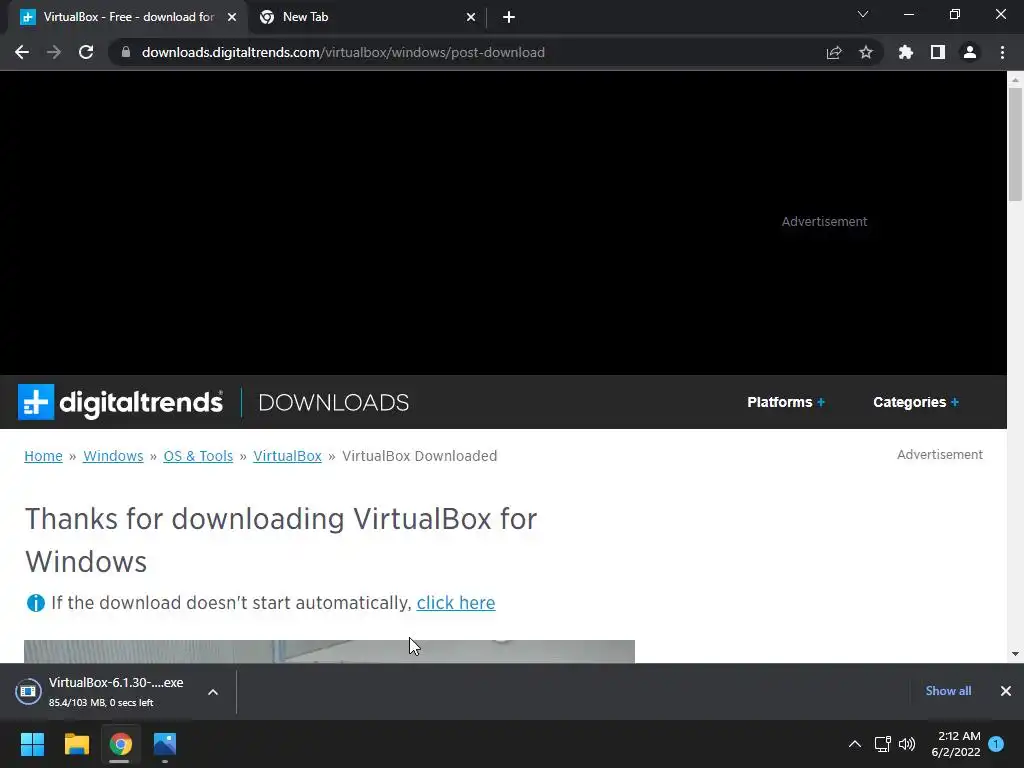Open the OS & Tools breadcrumb link
This screenshot has width=1024, height=768.
pos(198,456)
